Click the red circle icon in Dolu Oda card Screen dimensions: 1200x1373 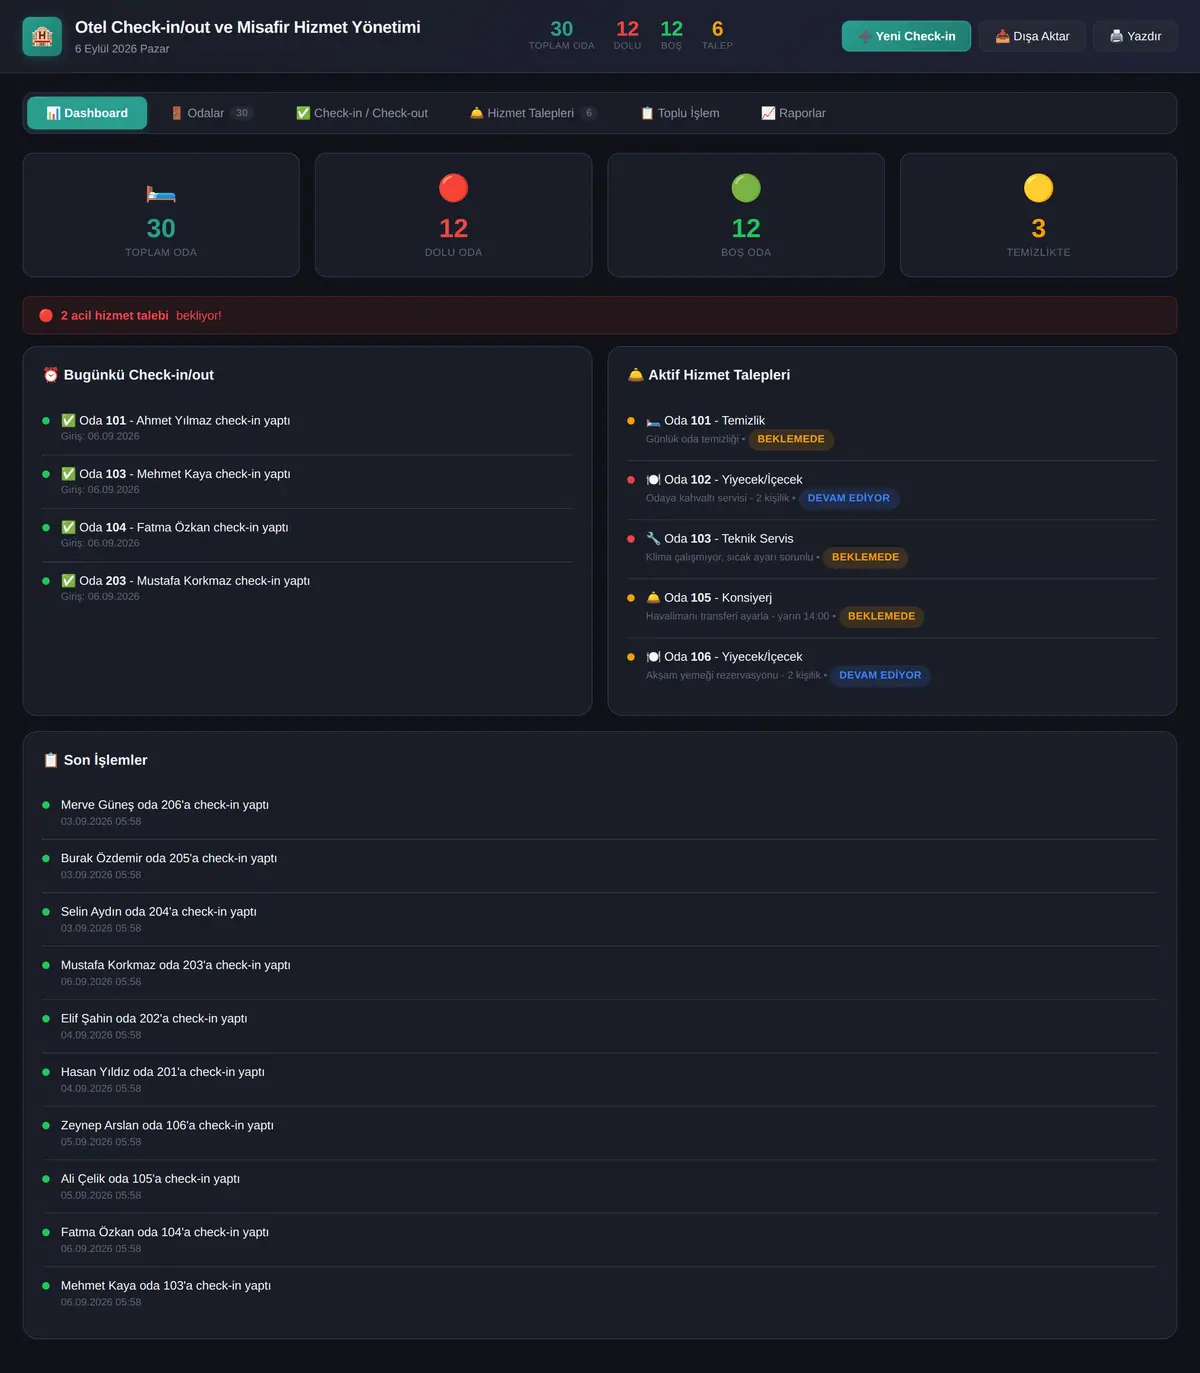tap(454, 188)
